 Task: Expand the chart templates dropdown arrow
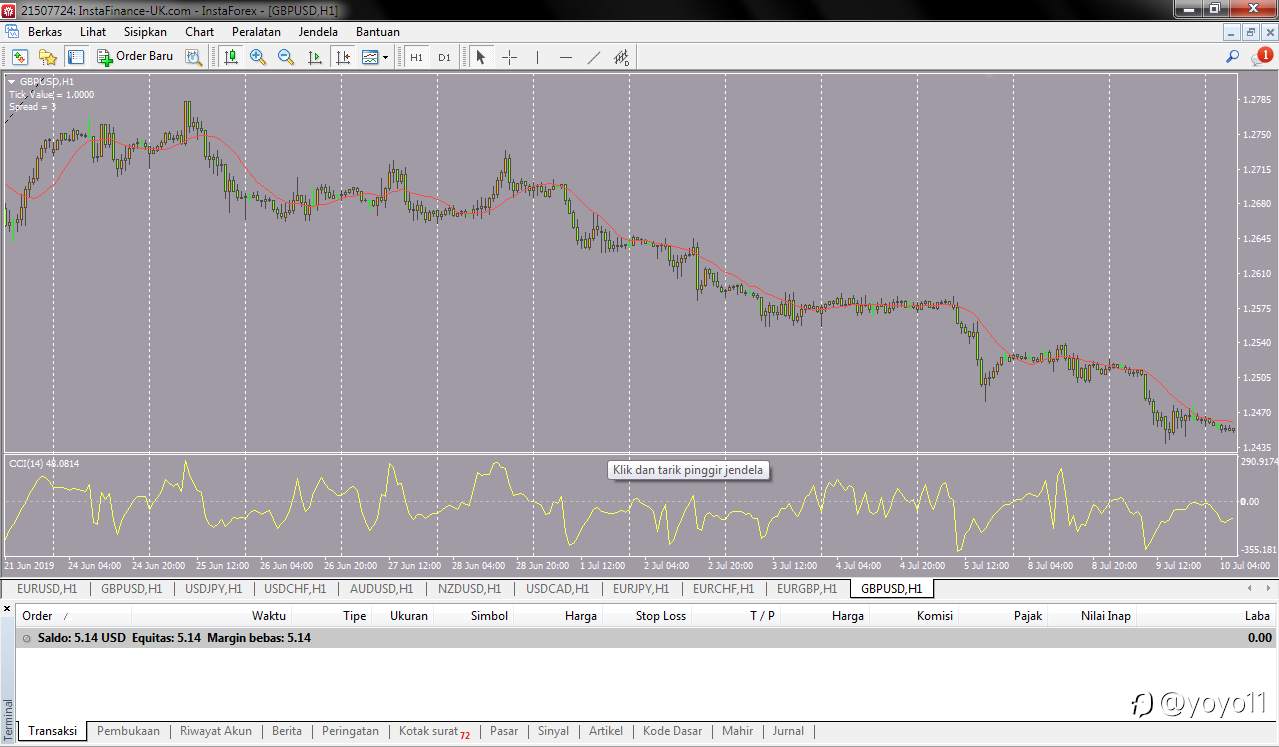(385, 58)
